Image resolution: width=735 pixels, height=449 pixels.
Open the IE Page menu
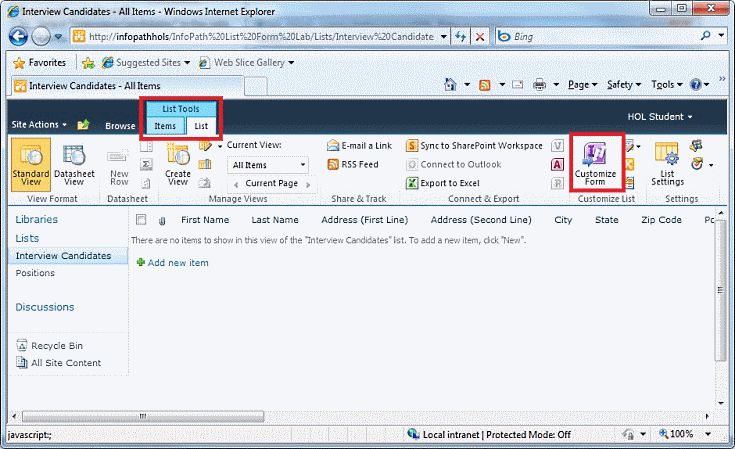click(583, 85)
